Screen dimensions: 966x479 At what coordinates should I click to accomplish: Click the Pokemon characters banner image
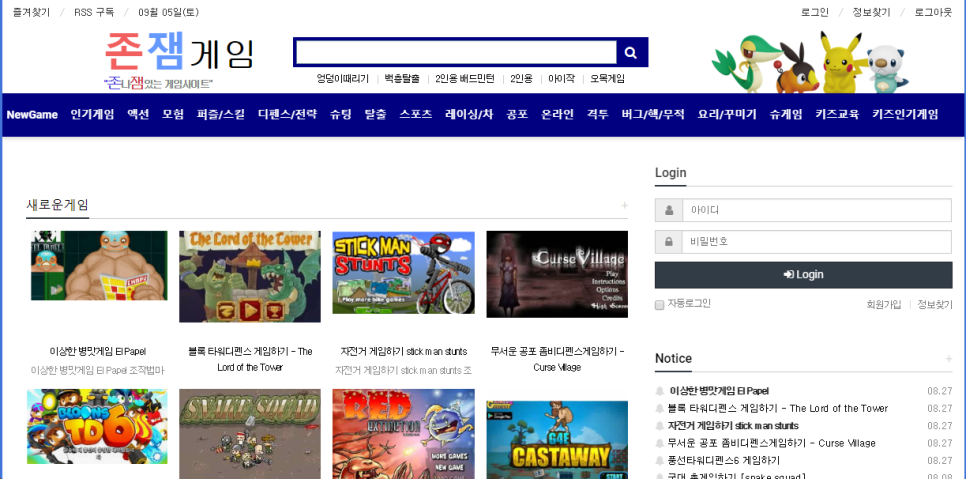pos(810,63)
